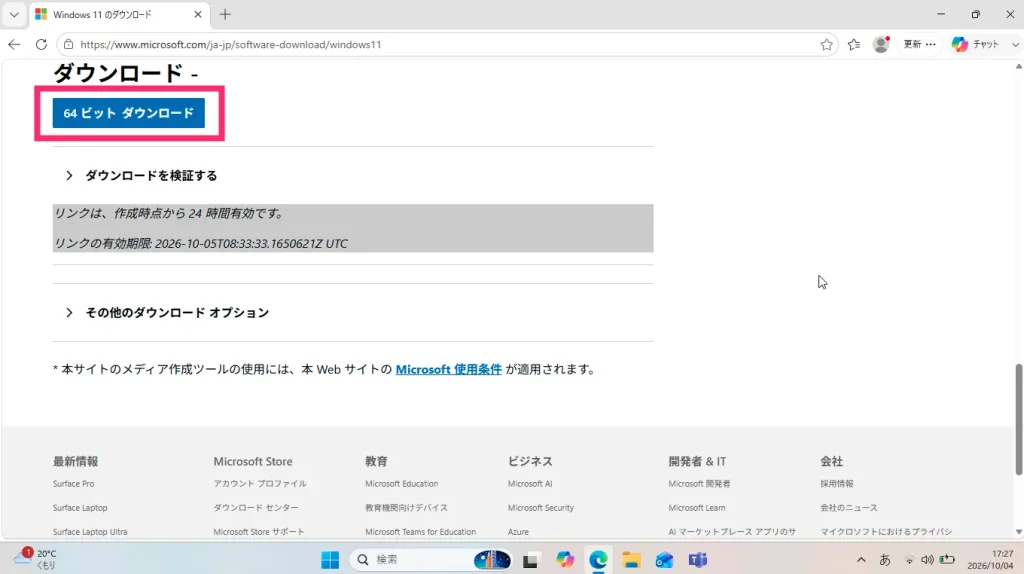The image size is (1024, 574).
Task: Open Microsoft AI footer link
Action: click(x=530, y=484)
